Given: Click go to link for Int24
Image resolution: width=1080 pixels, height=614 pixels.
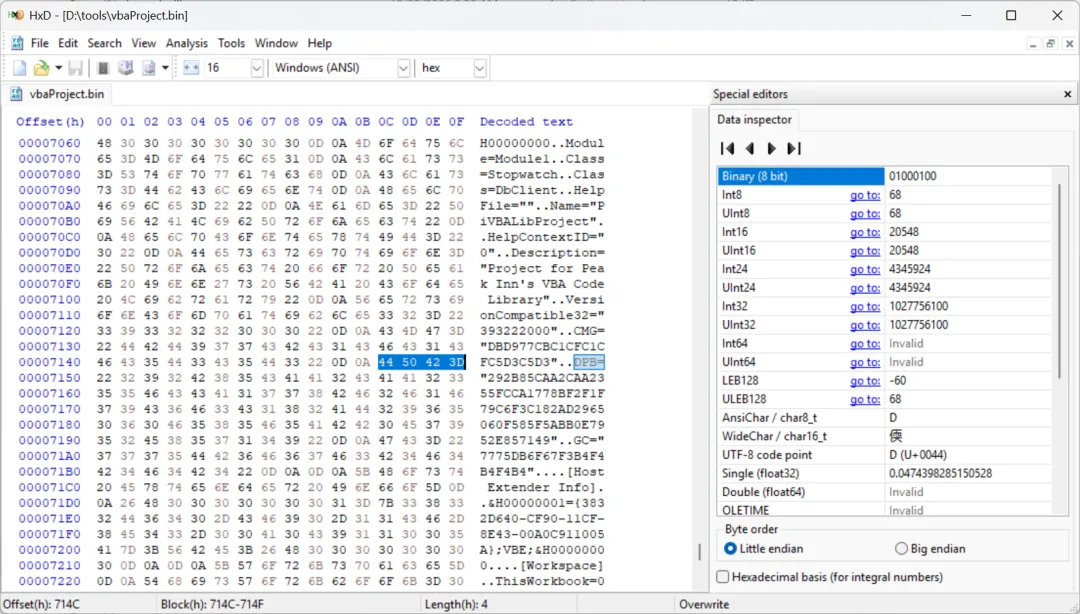Looking at the screenshot, I should coord(864,269).
